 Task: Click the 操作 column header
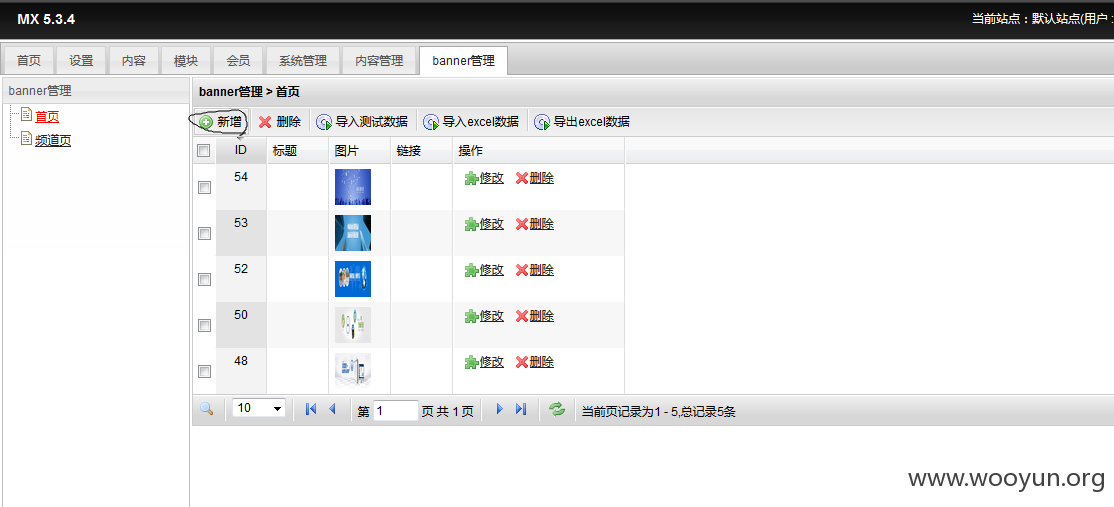tap(539, 151)
